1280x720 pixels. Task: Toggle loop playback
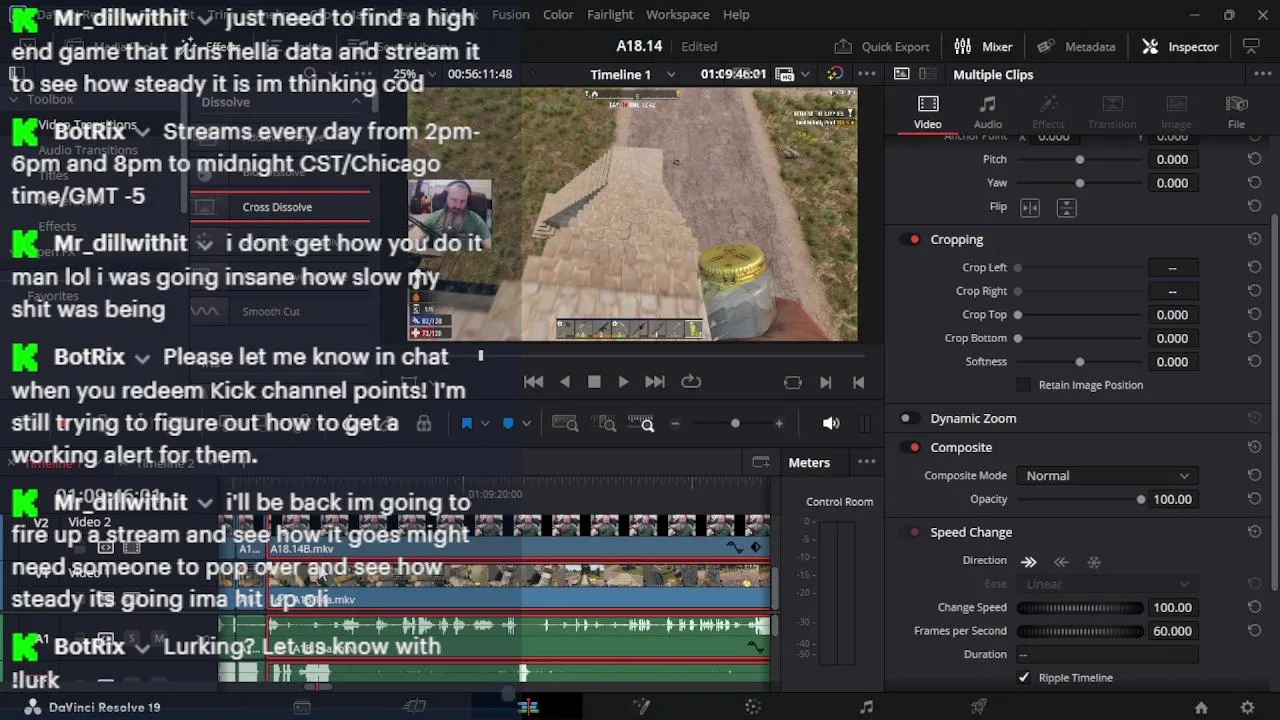point(691,382)
